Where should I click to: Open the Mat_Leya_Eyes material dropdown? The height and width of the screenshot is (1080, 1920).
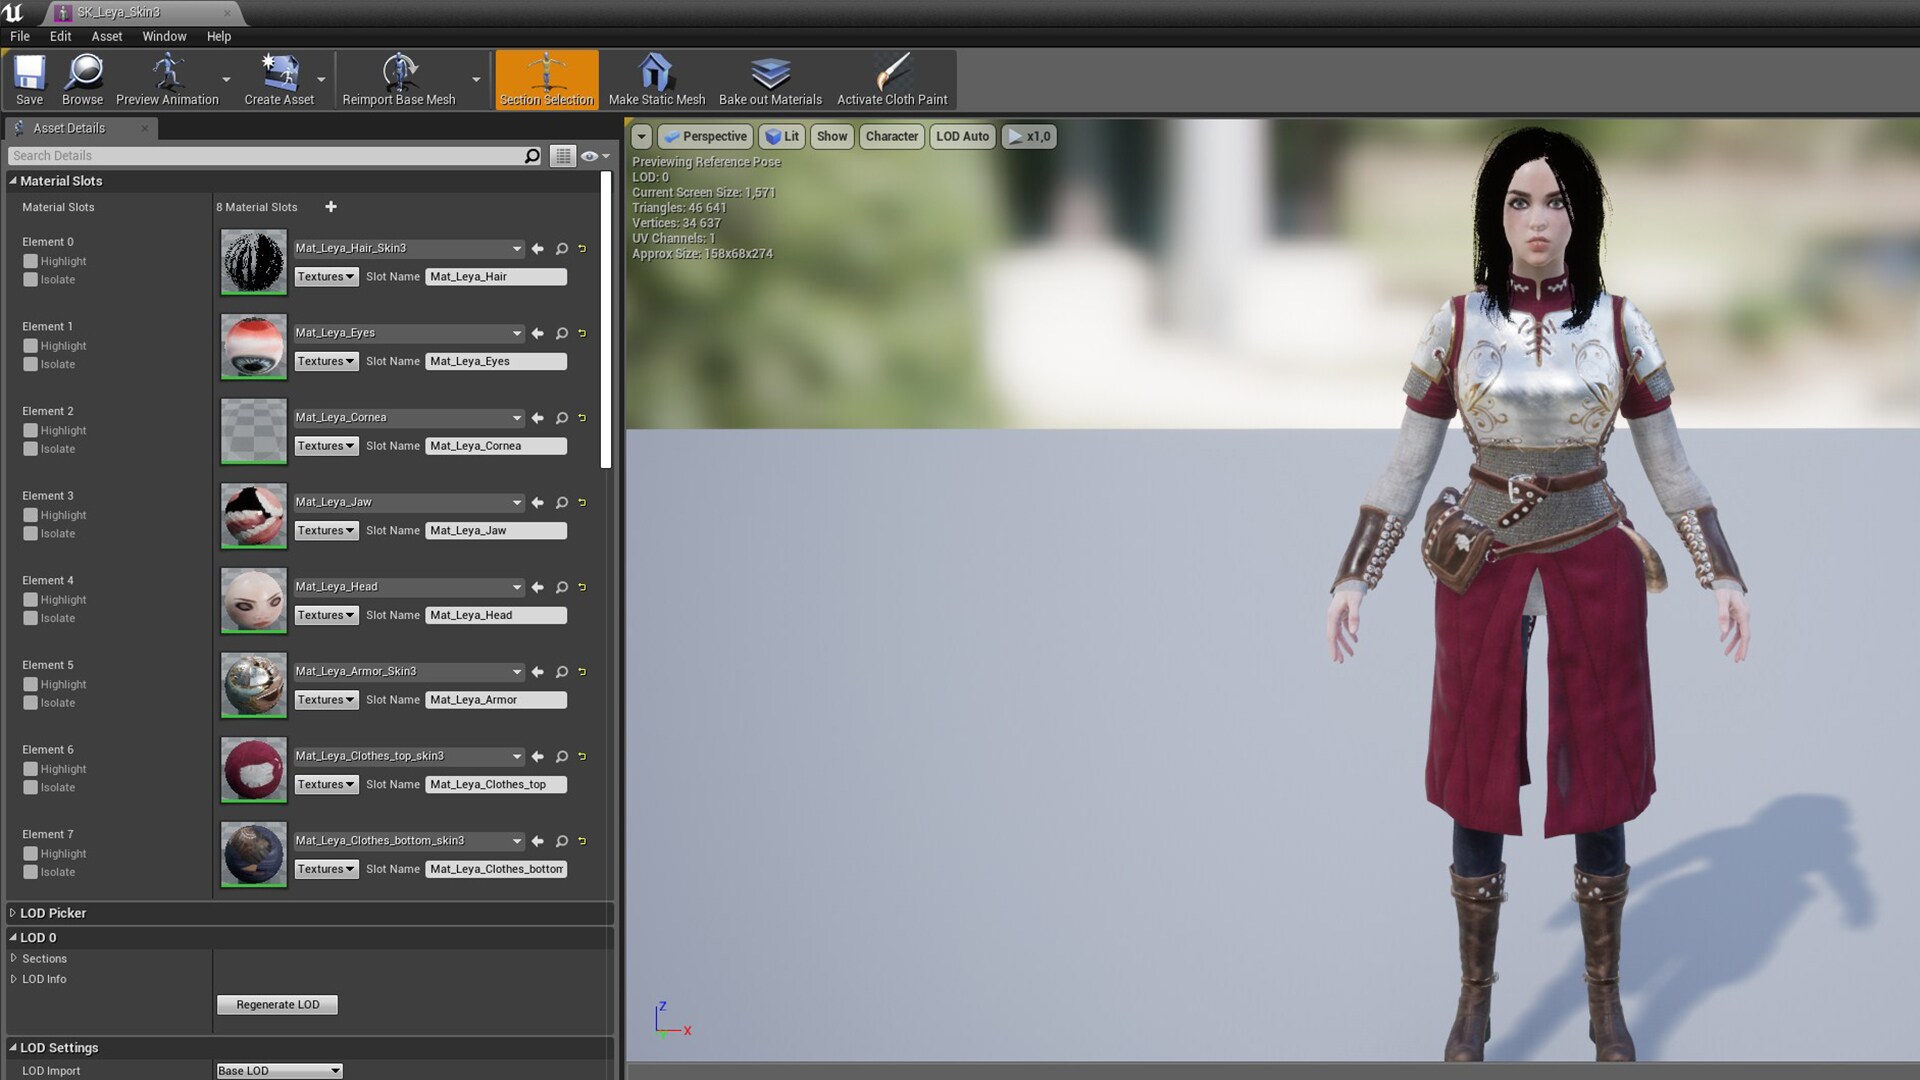[x=516, y=333]
